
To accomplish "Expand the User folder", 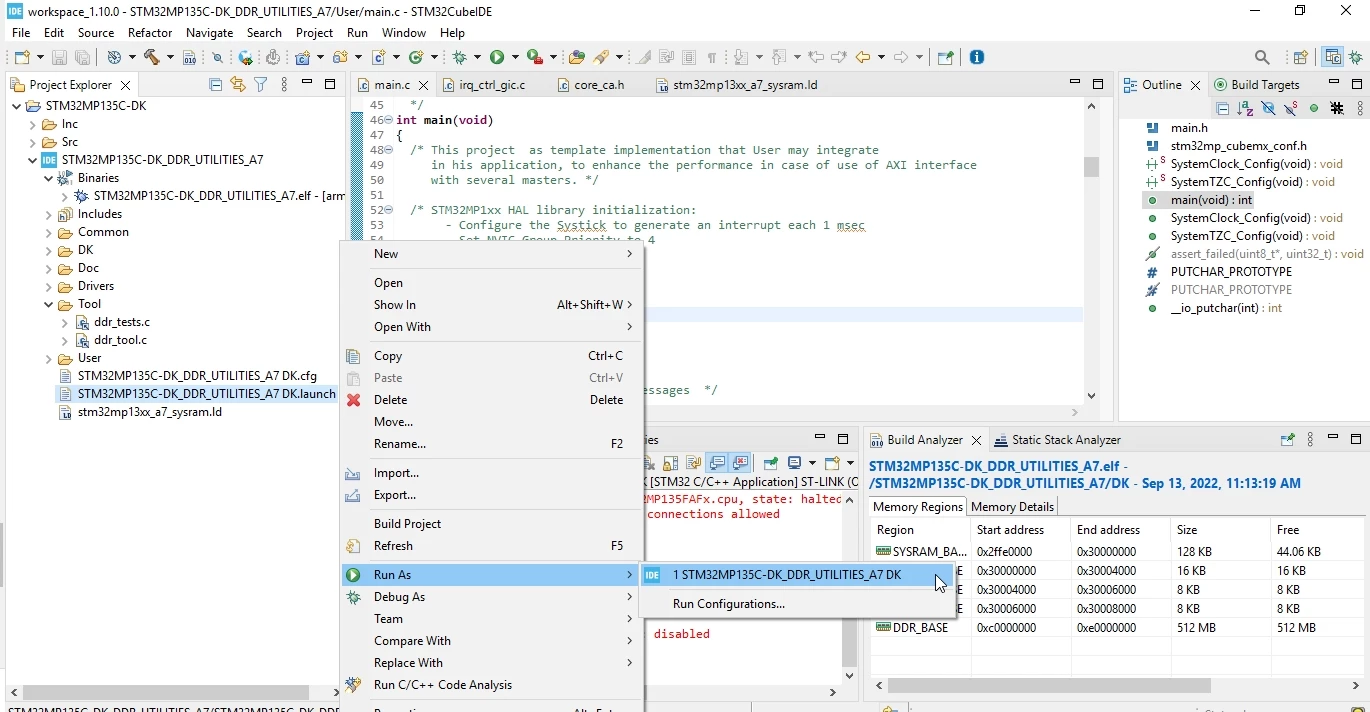I will pyautogui.click(x=49, y=359).
